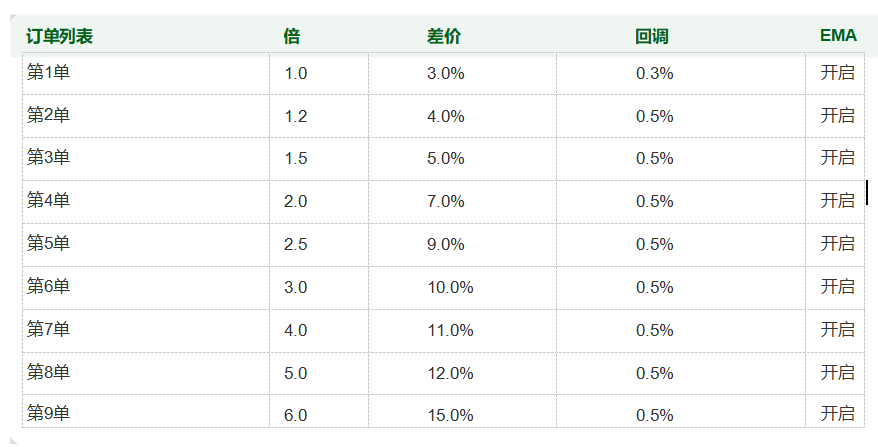This screenshot has width=878, height=447.
Task: Disable EMA 开启 on 第5单 row
Action: coord(837,244)
